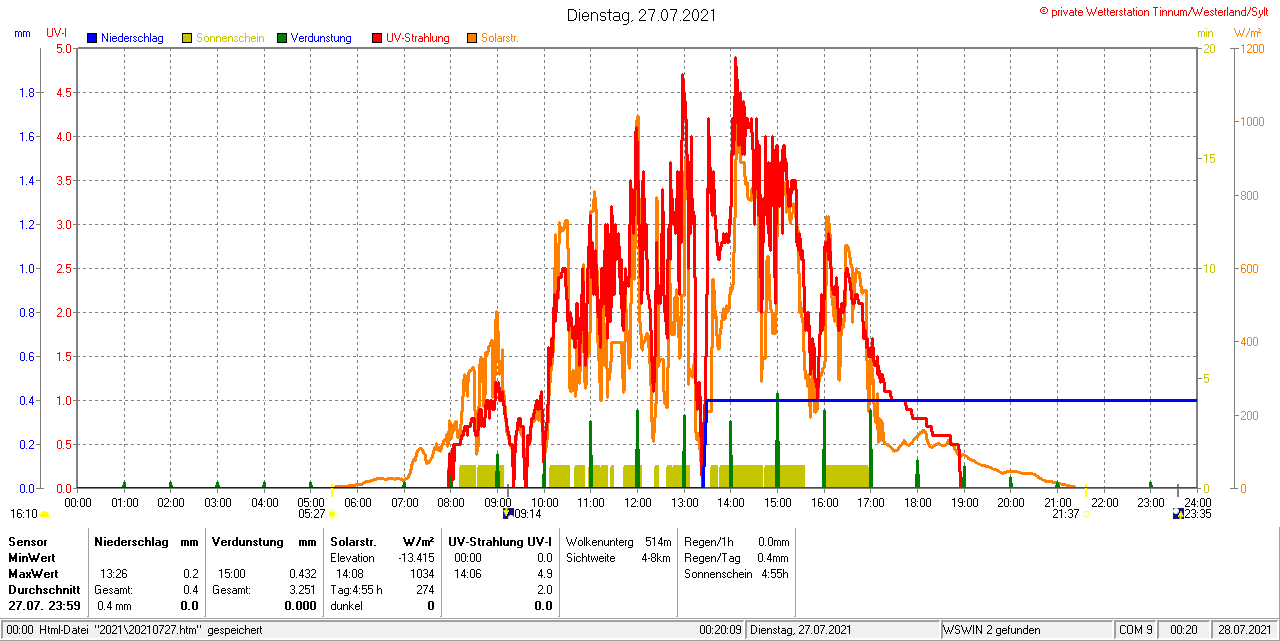Click the Sonnenschein duration 4:55h
Screen dimensions: 1280x641
point(774,574)
